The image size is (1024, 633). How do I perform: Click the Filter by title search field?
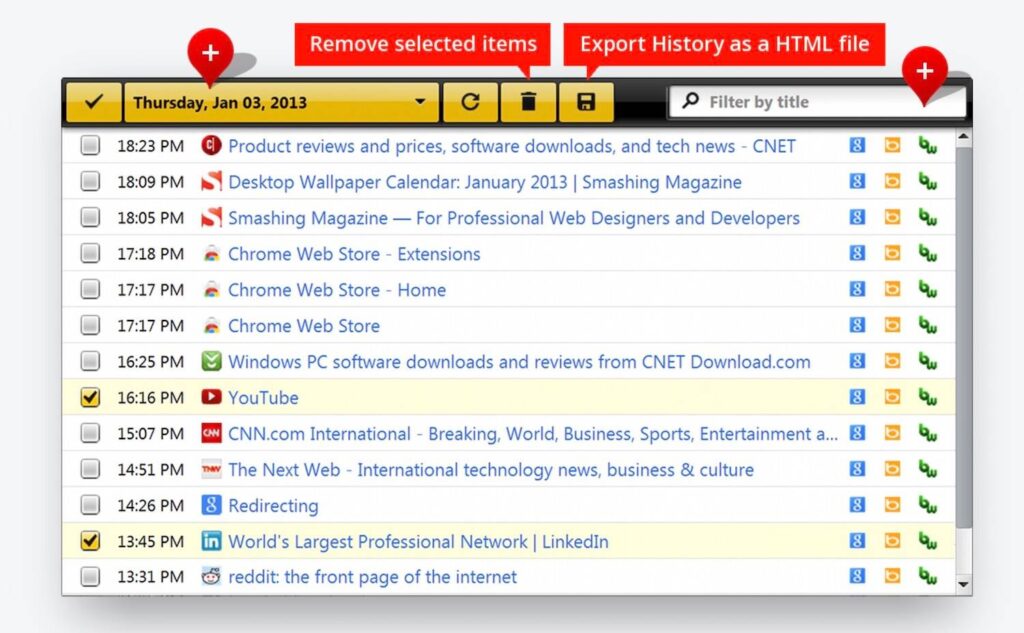coord(817,102)
